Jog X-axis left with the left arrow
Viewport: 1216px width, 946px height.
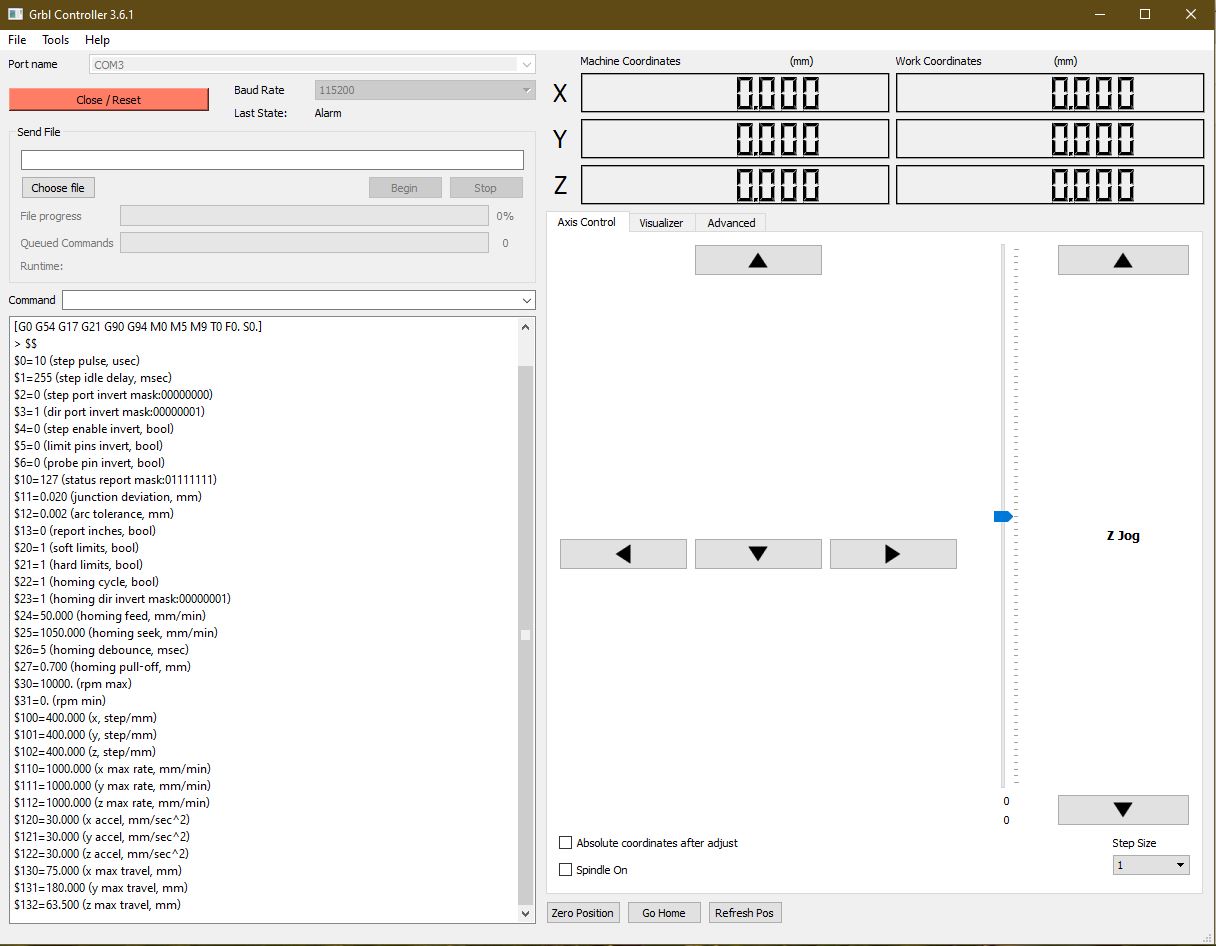pos(623,554)
